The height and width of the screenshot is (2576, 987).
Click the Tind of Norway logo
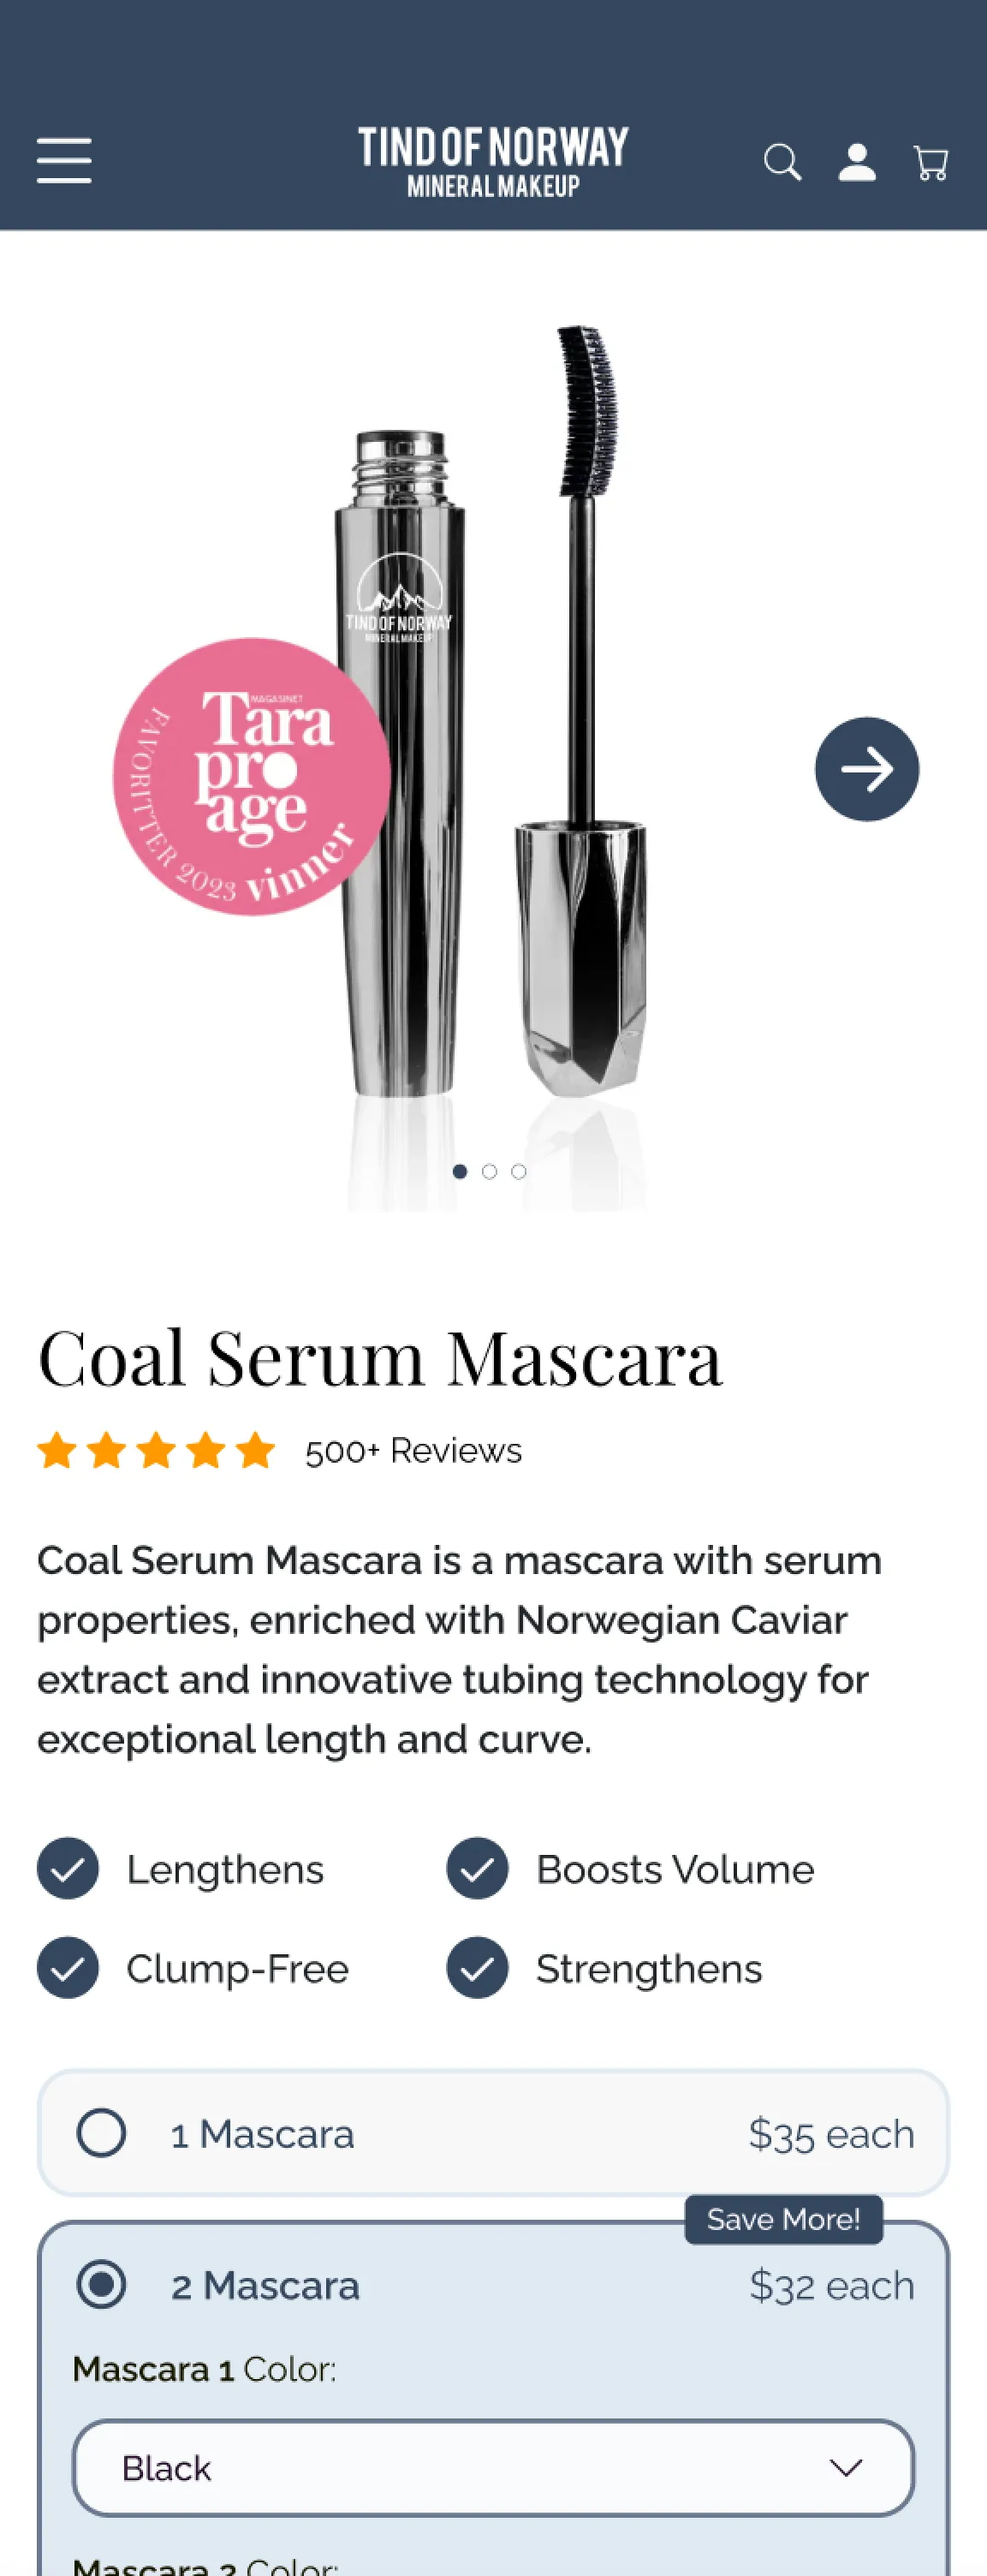point(493,161)
